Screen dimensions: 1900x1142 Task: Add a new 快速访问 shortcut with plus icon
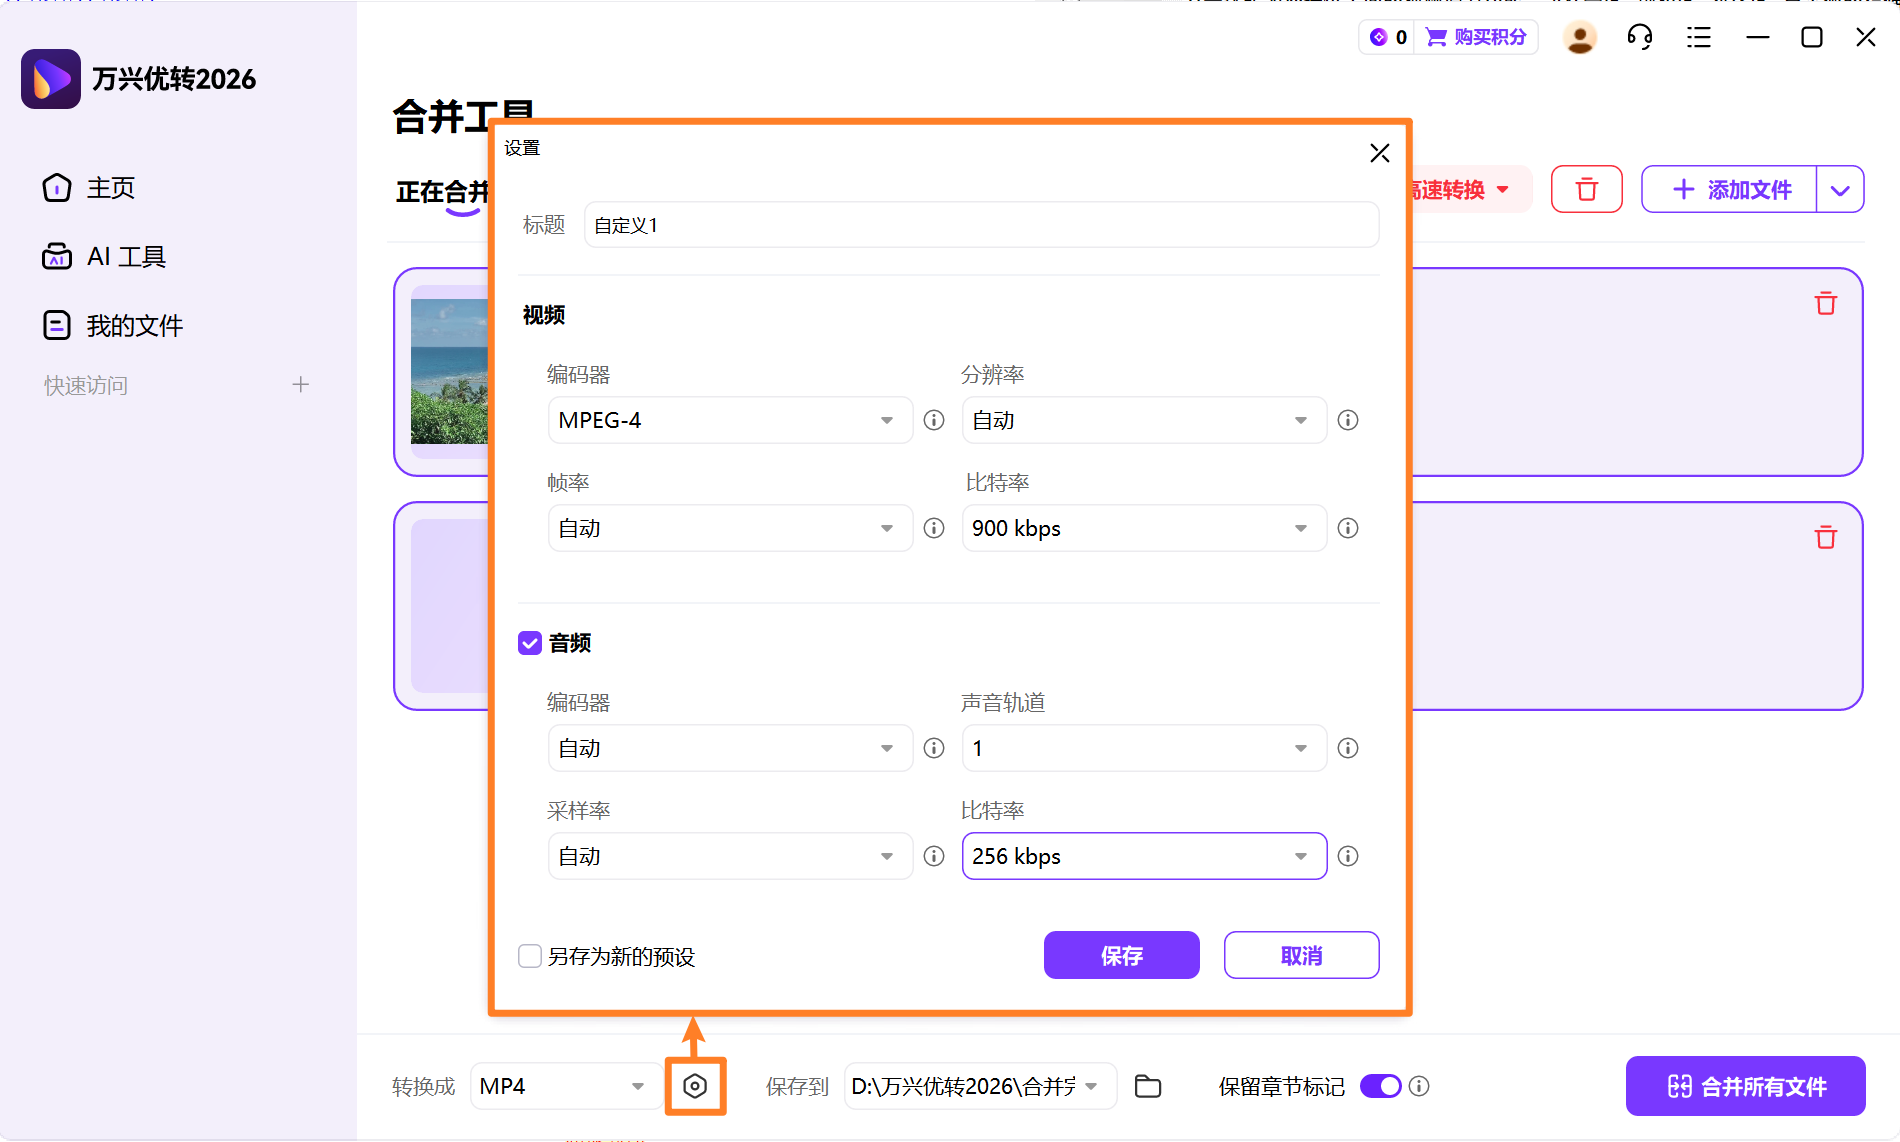point(301,384)
